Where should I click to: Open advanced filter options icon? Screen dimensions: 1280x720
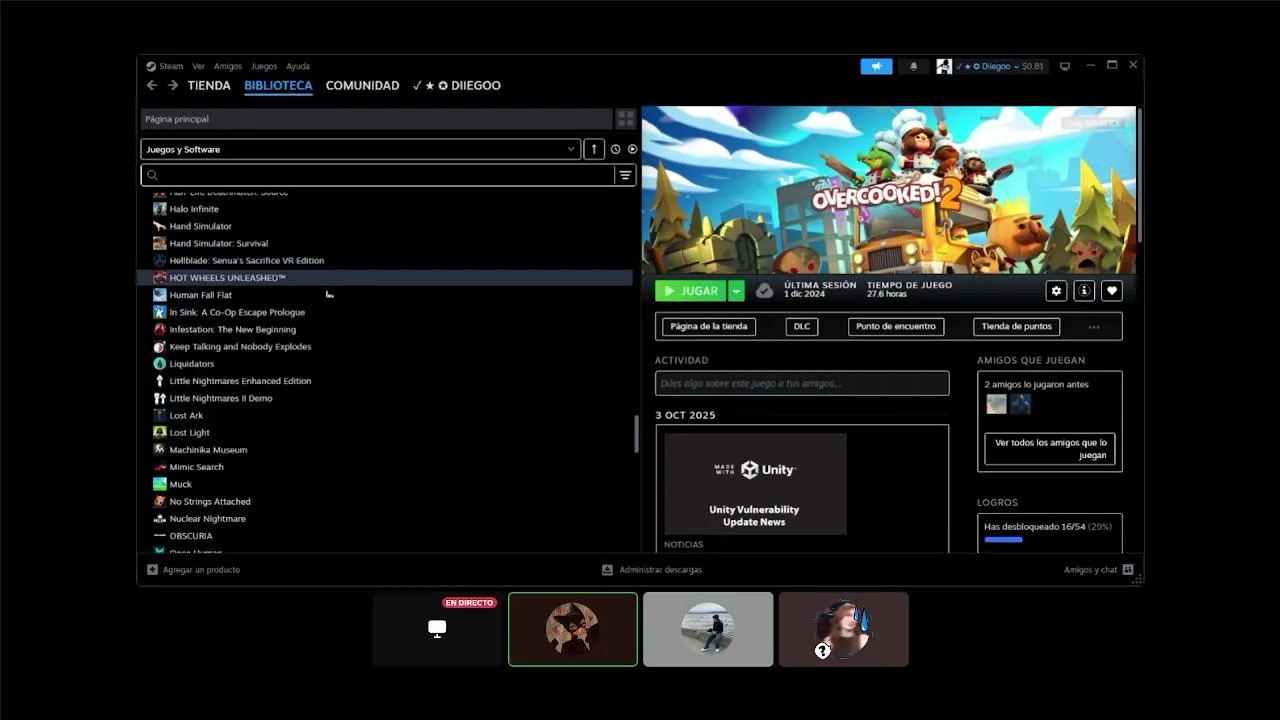[625, 175]
